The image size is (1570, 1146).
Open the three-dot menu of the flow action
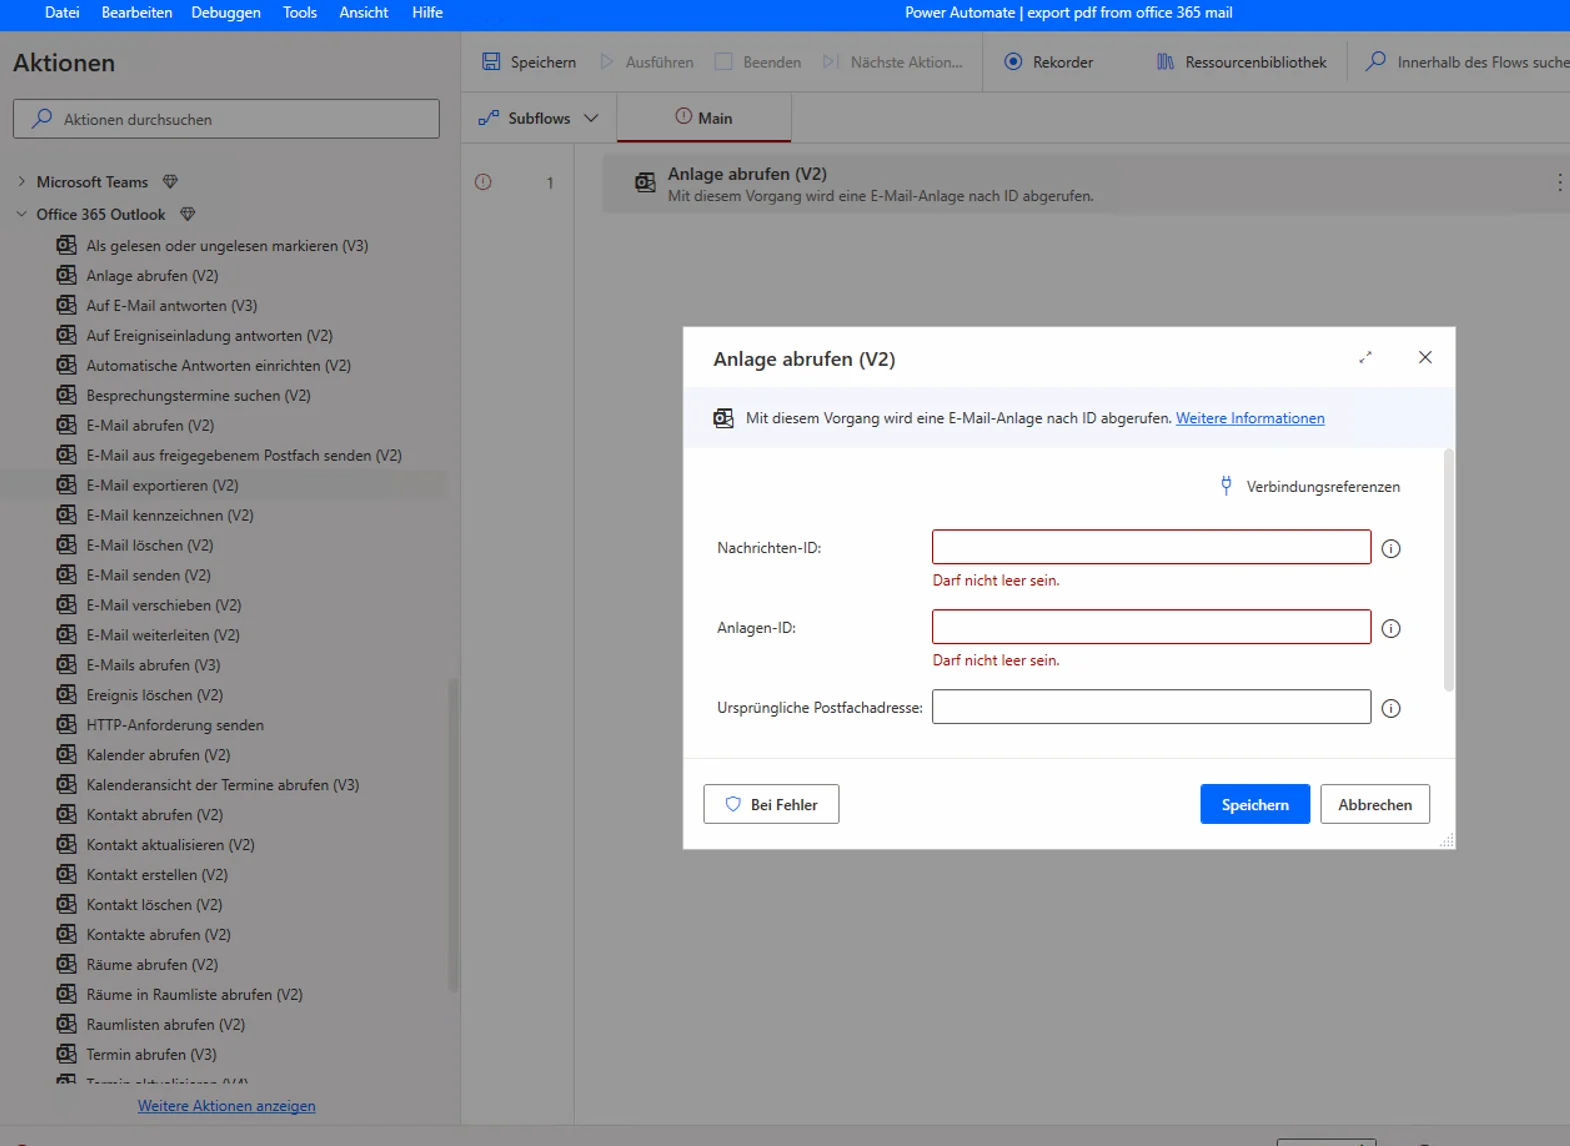(x=1559, y=182)
